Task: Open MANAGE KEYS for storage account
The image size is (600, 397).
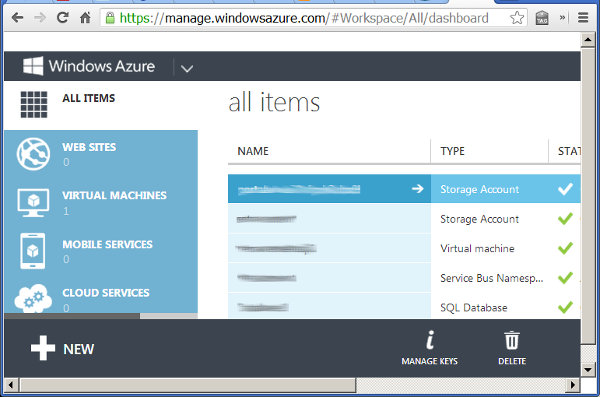Action: (429, 348)
